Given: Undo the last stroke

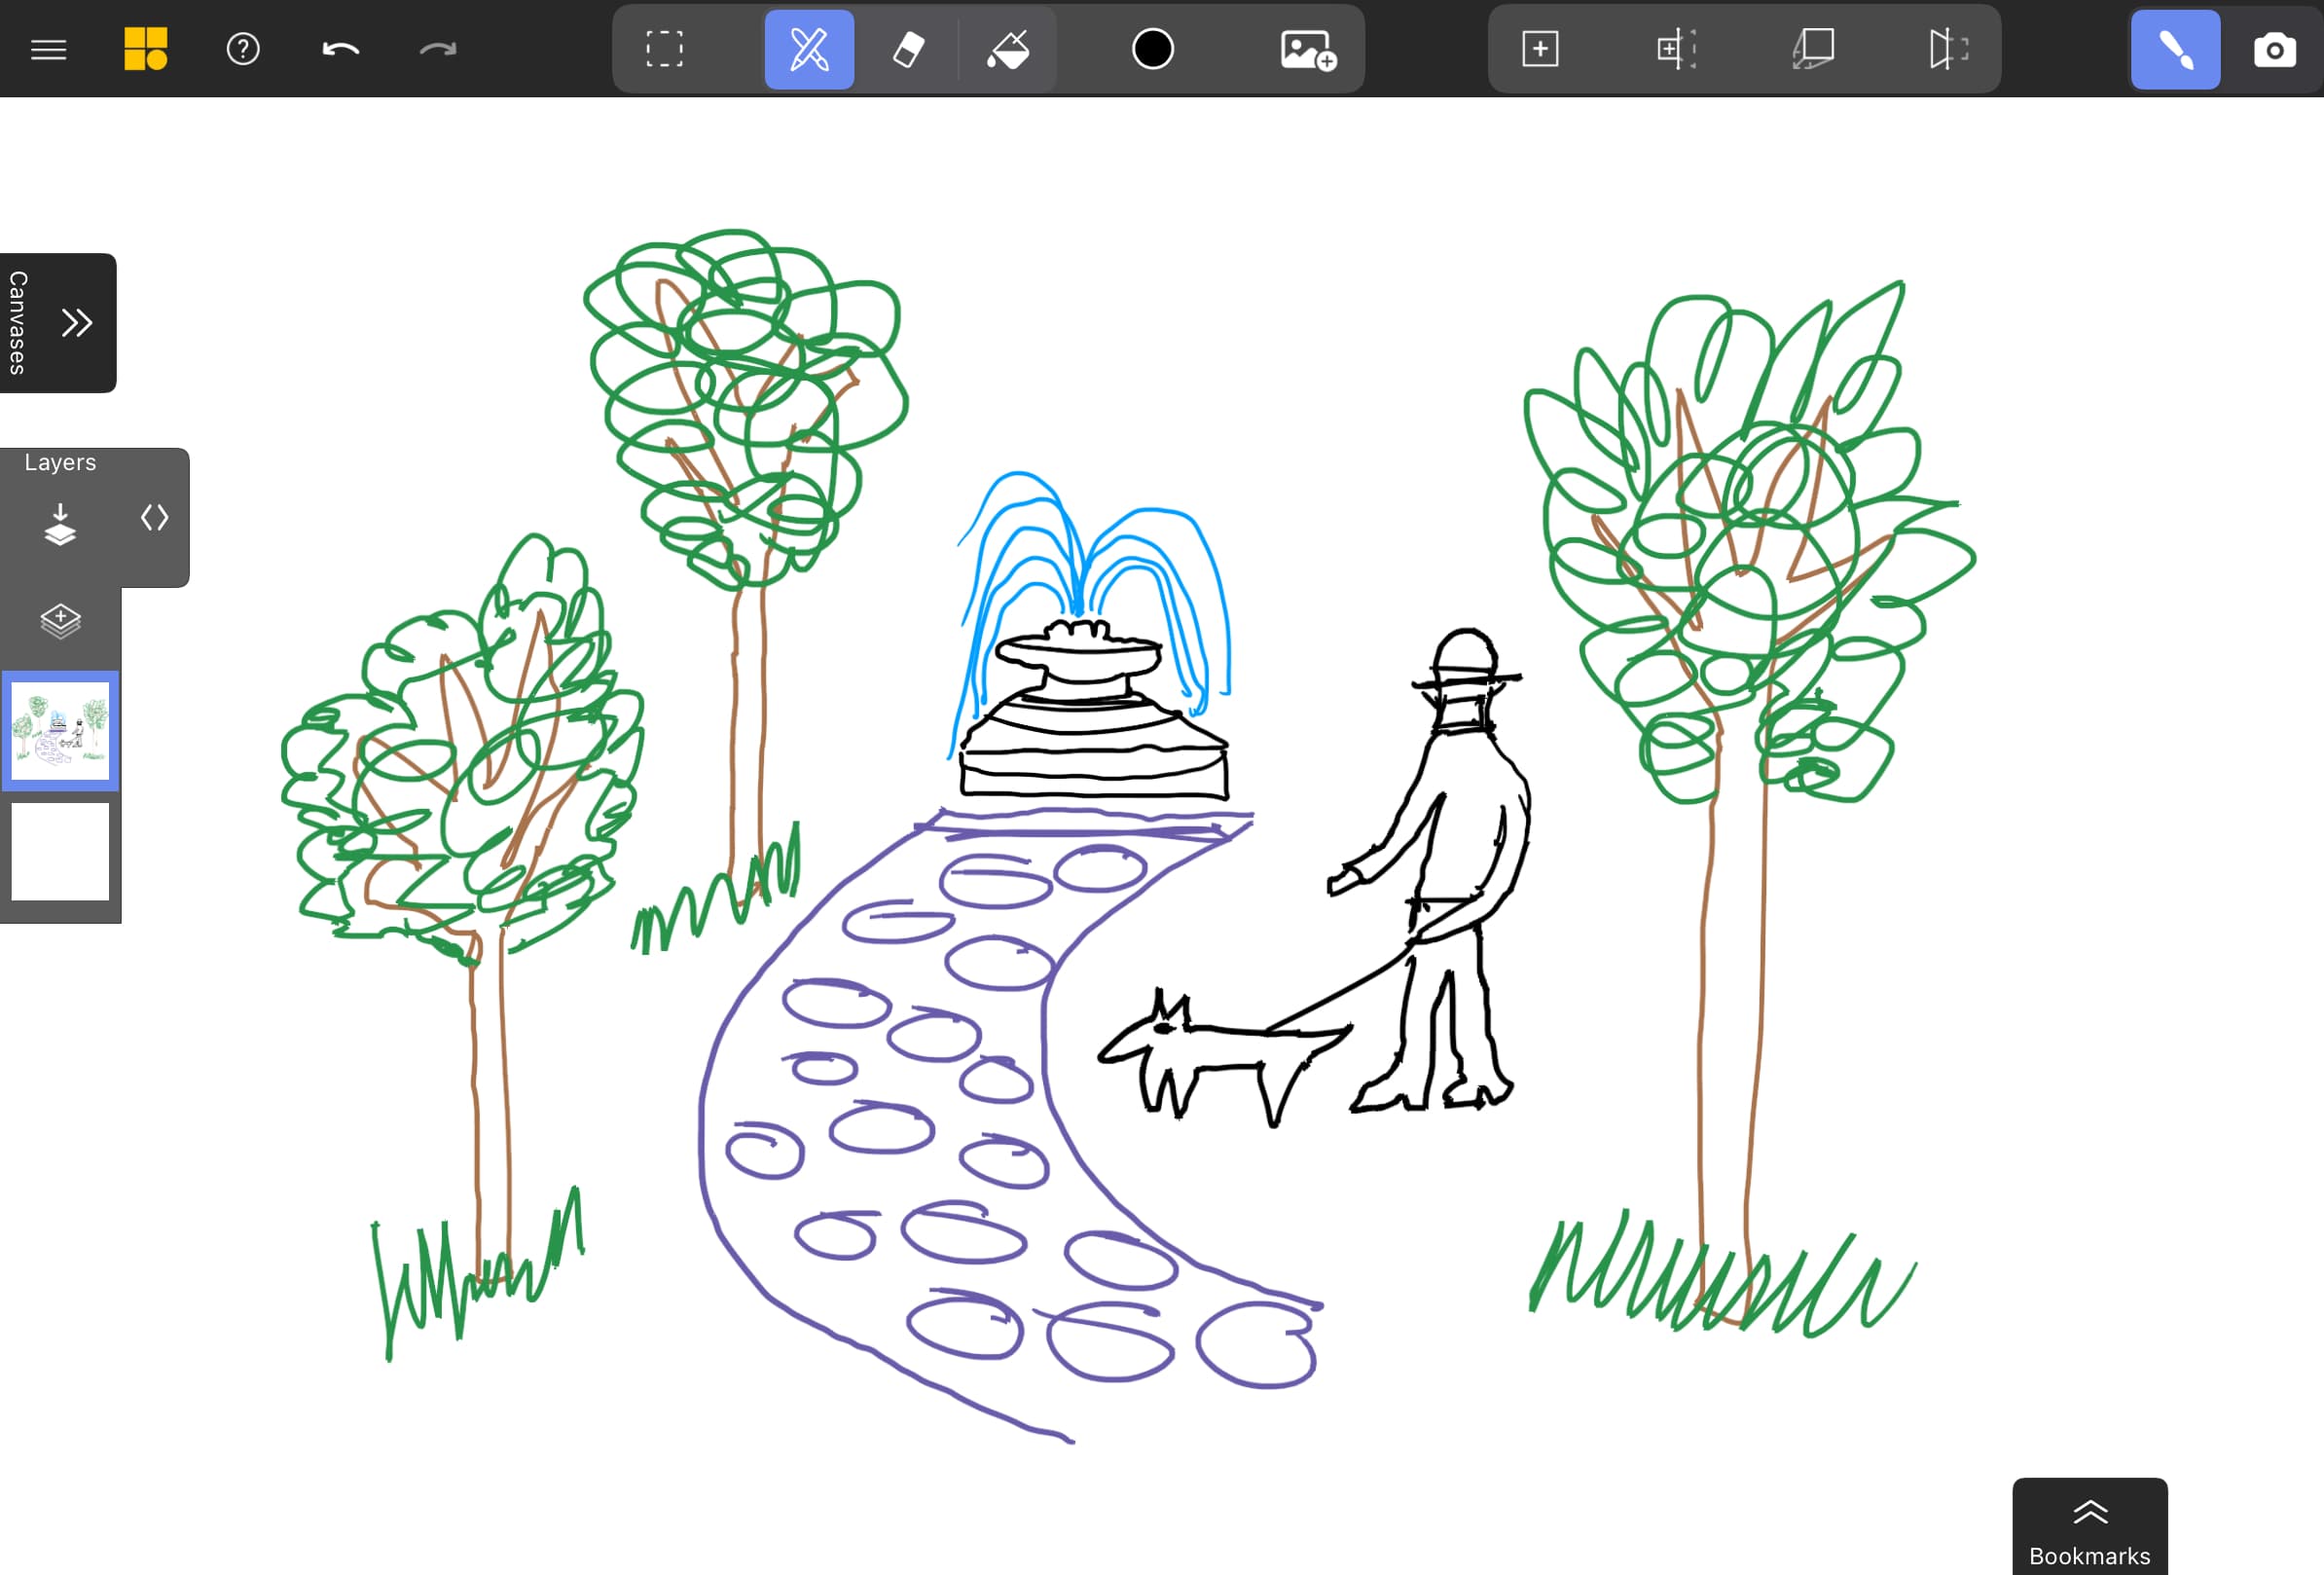Looking at the screenshot, I should tap(340, 49).
